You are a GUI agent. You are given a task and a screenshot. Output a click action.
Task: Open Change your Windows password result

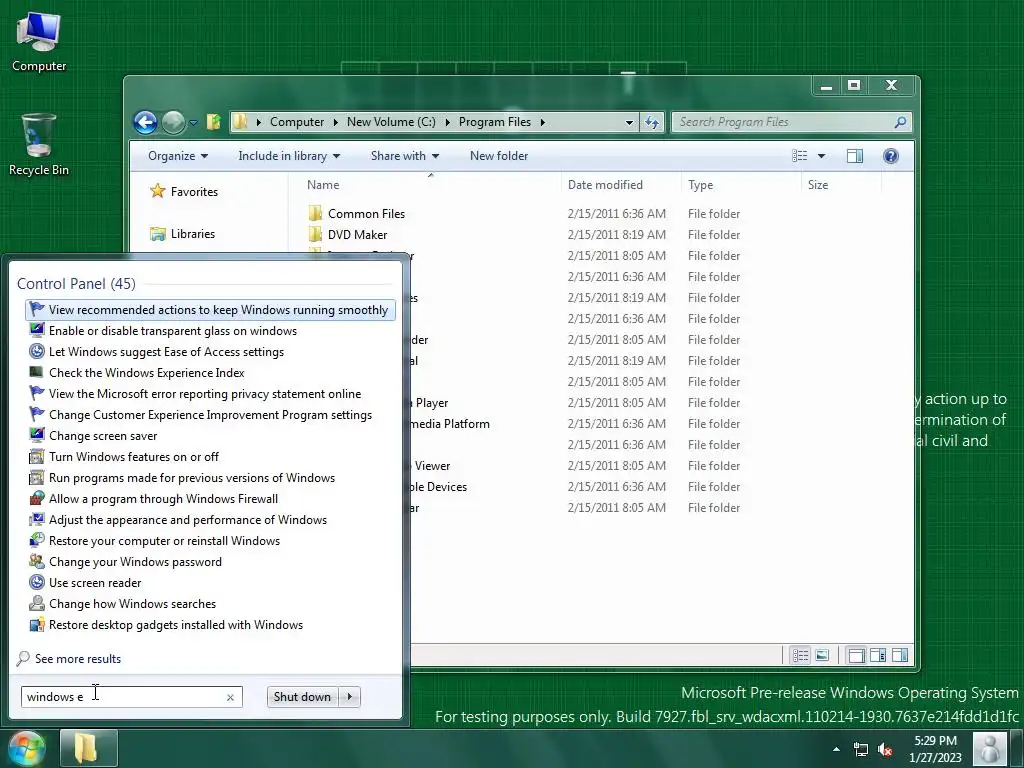tap(126, 562)
